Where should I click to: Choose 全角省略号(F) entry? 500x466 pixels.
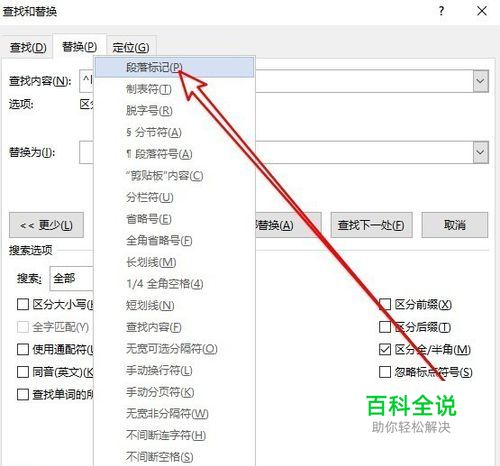[174, 240]
